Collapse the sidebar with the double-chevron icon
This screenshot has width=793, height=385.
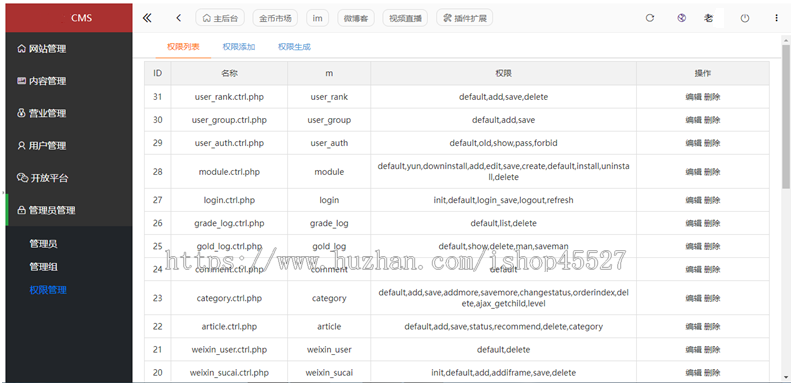(x=147, y=18)
